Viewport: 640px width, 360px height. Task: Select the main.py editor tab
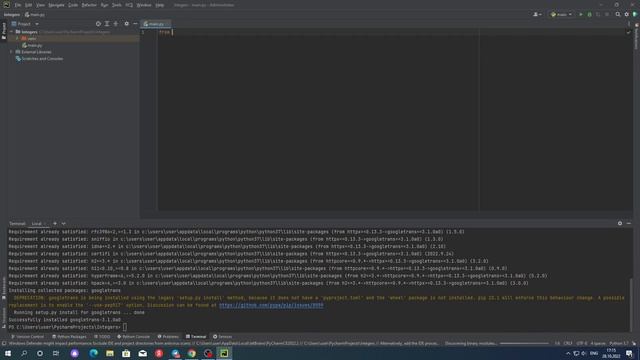156,24
